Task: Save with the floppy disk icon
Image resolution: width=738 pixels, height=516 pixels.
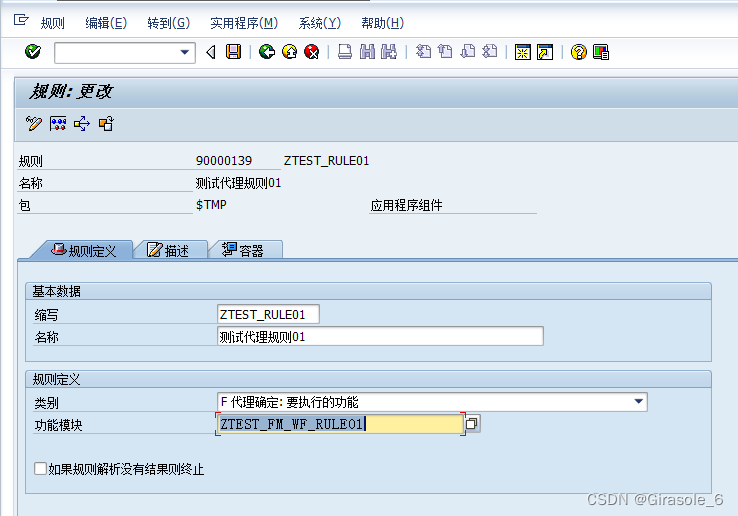Action: pyautogui.click(x=233, y=52)
